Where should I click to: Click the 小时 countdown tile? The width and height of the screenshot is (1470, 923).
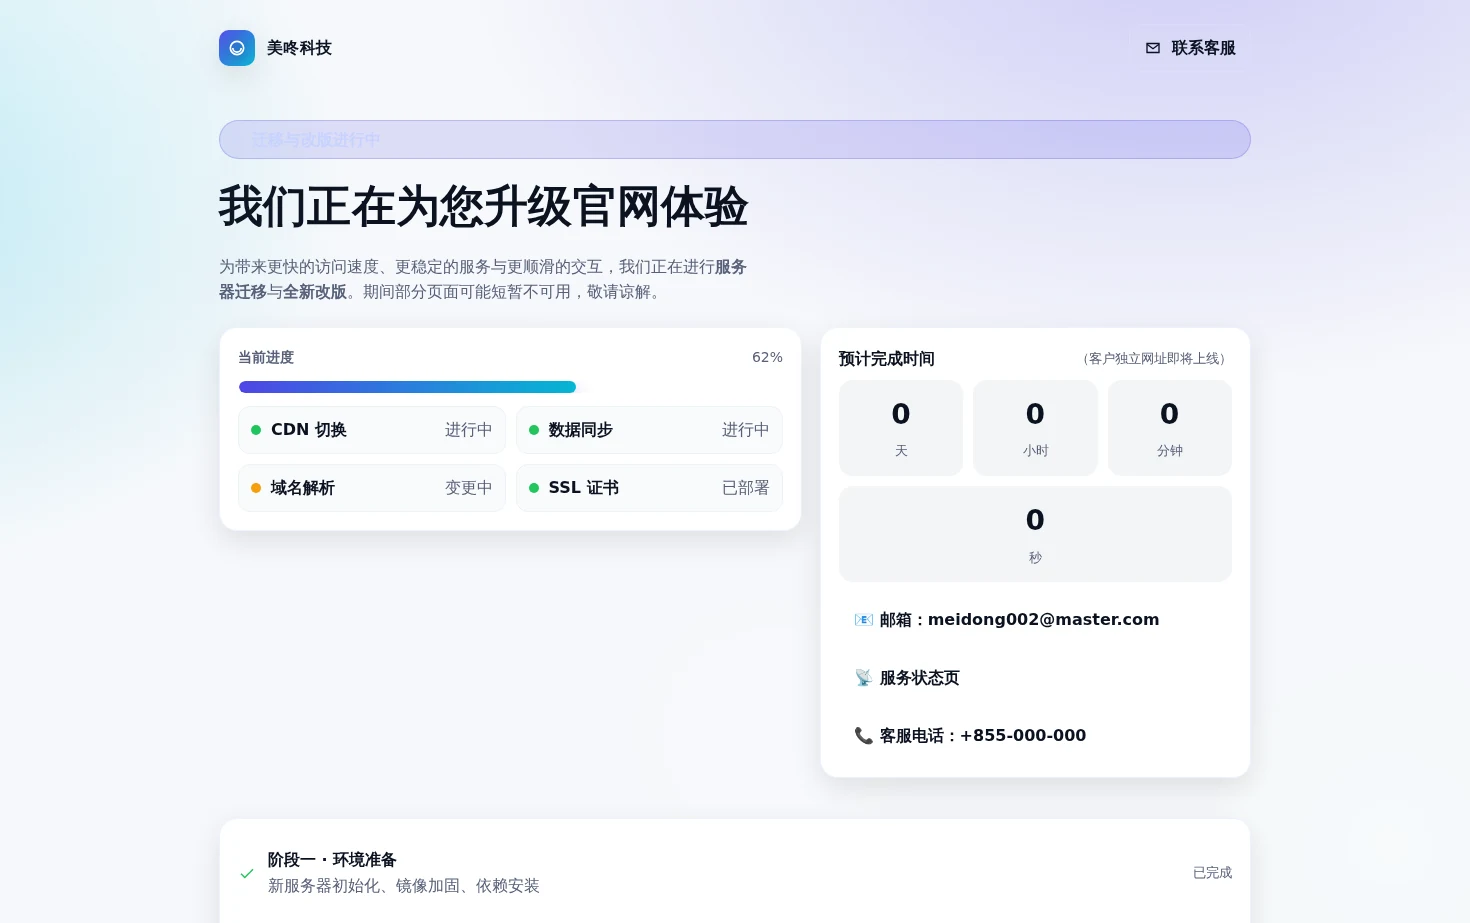[x=1035, y=428]
